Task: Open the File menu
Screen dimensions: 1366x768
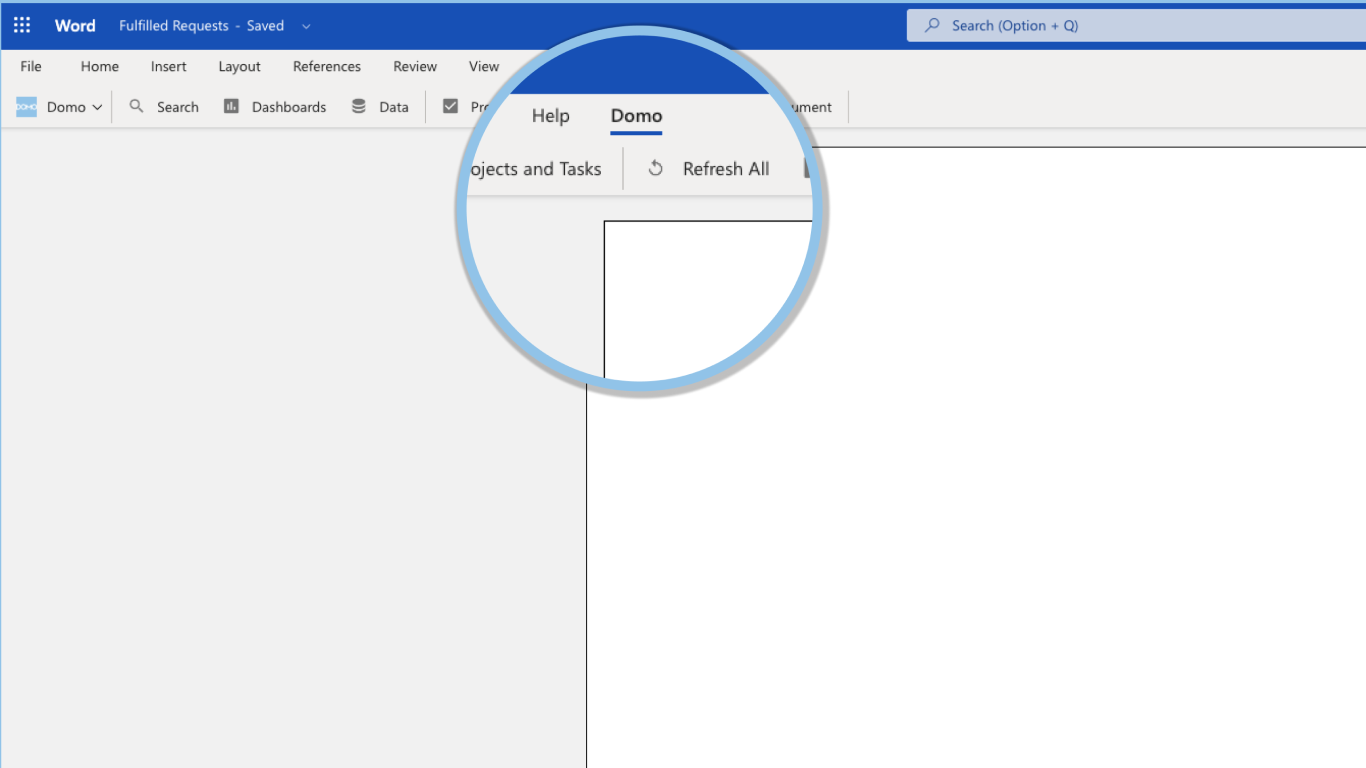Action: 31,66
